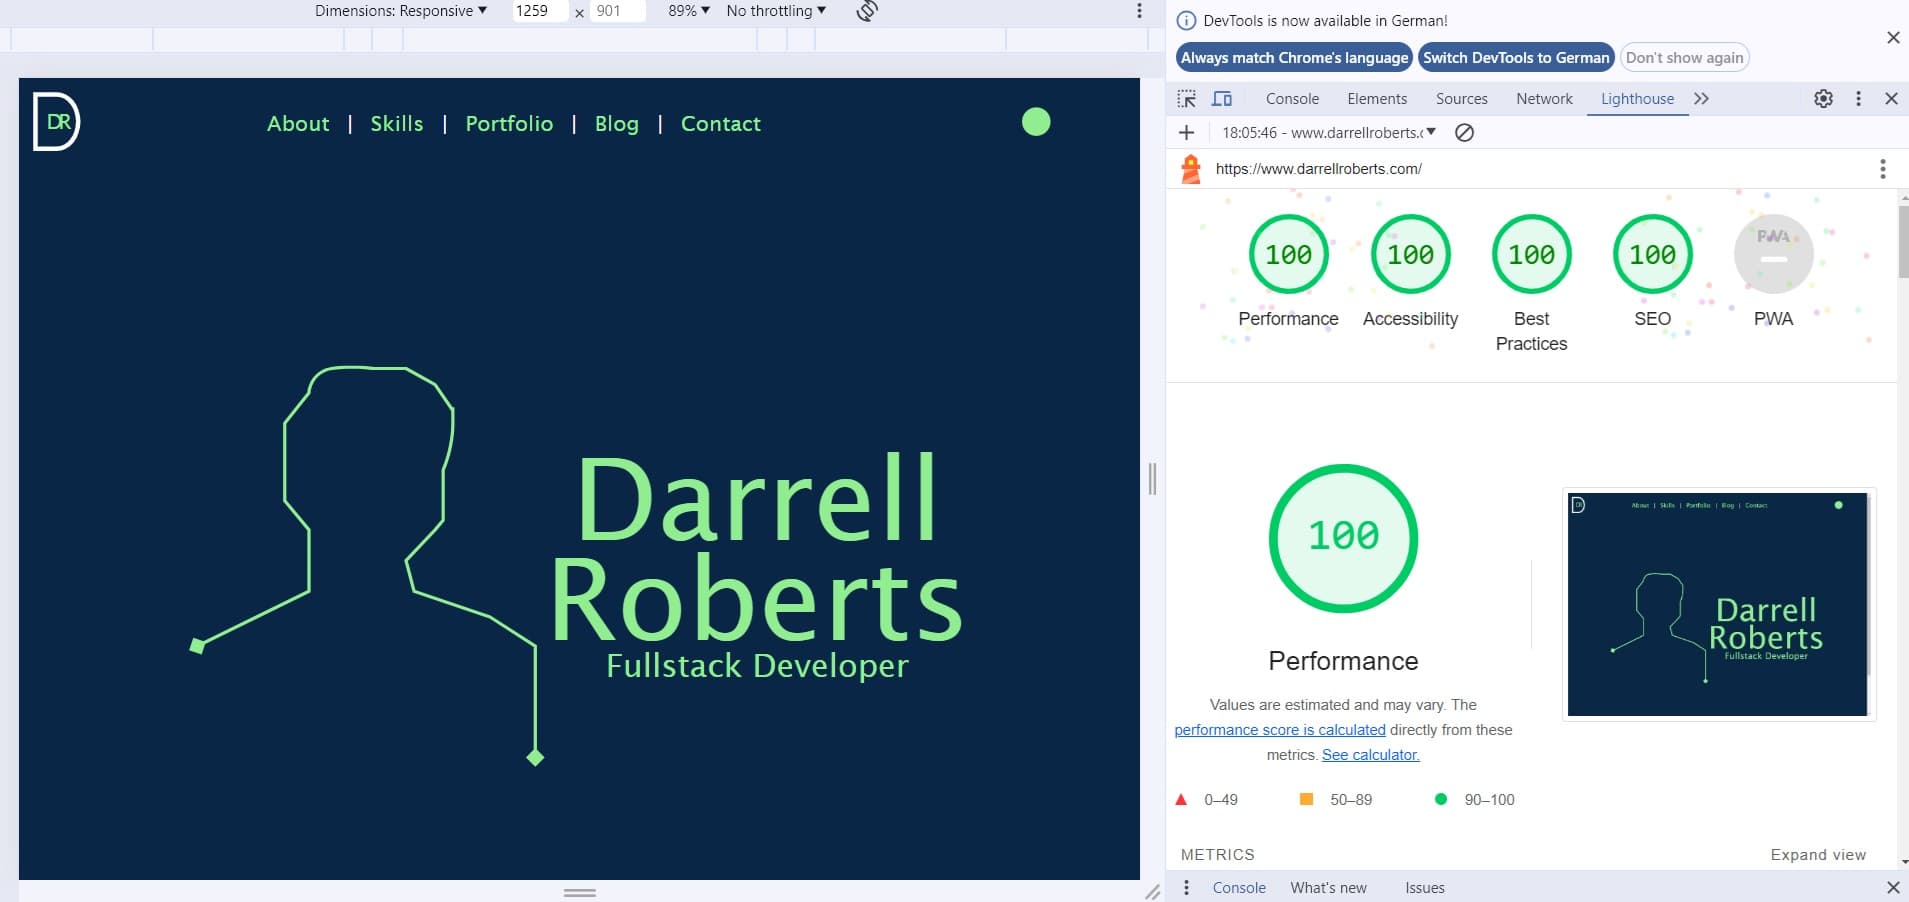
Task: Open the Dimensions: Responsive dropdown
Action: tap(401, 11)
